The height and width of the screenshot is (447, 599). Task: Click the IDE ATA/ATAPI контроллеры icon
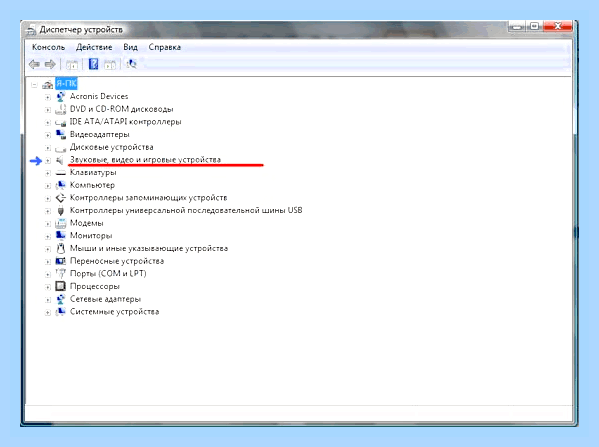coord(60,122)
